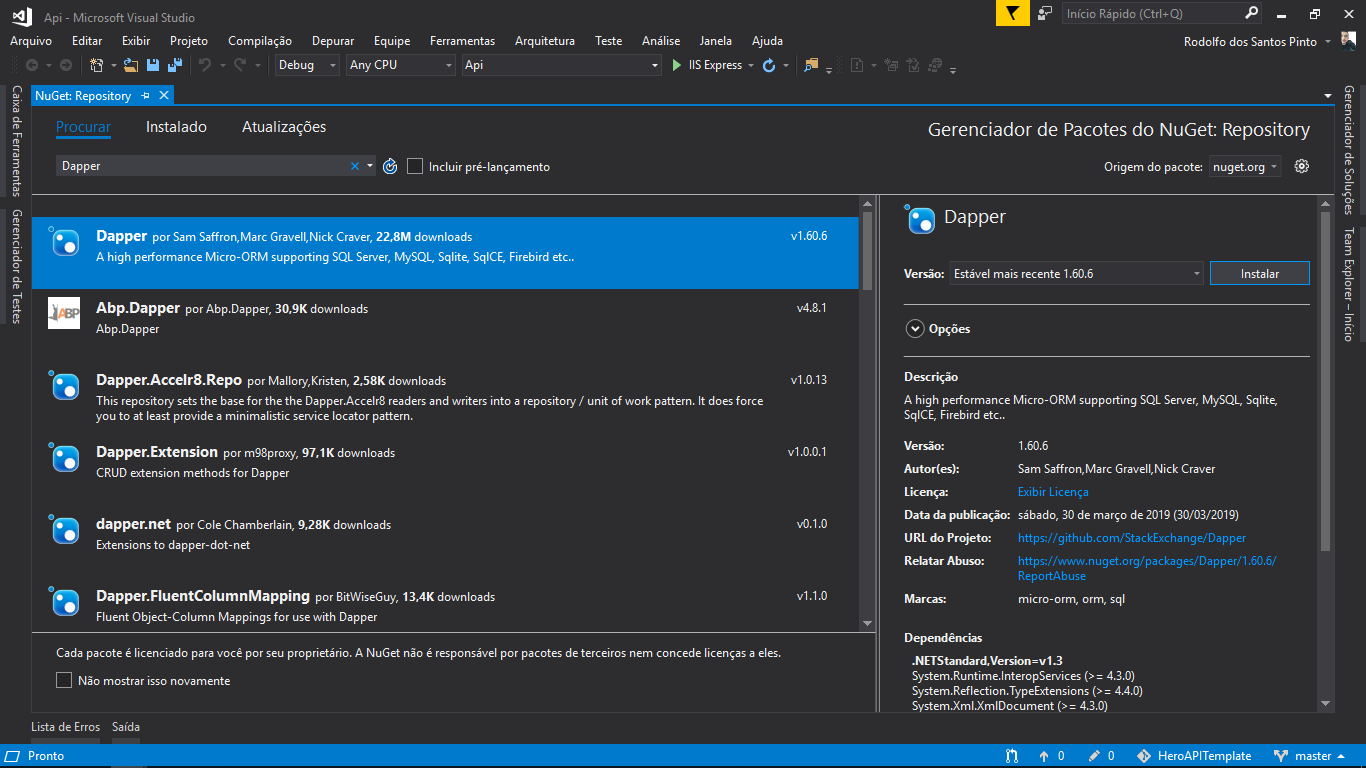Open Gerenciador de Soluções side tab
Image resolution: width=1366 pixels, height=768 pixels.
1348,150
